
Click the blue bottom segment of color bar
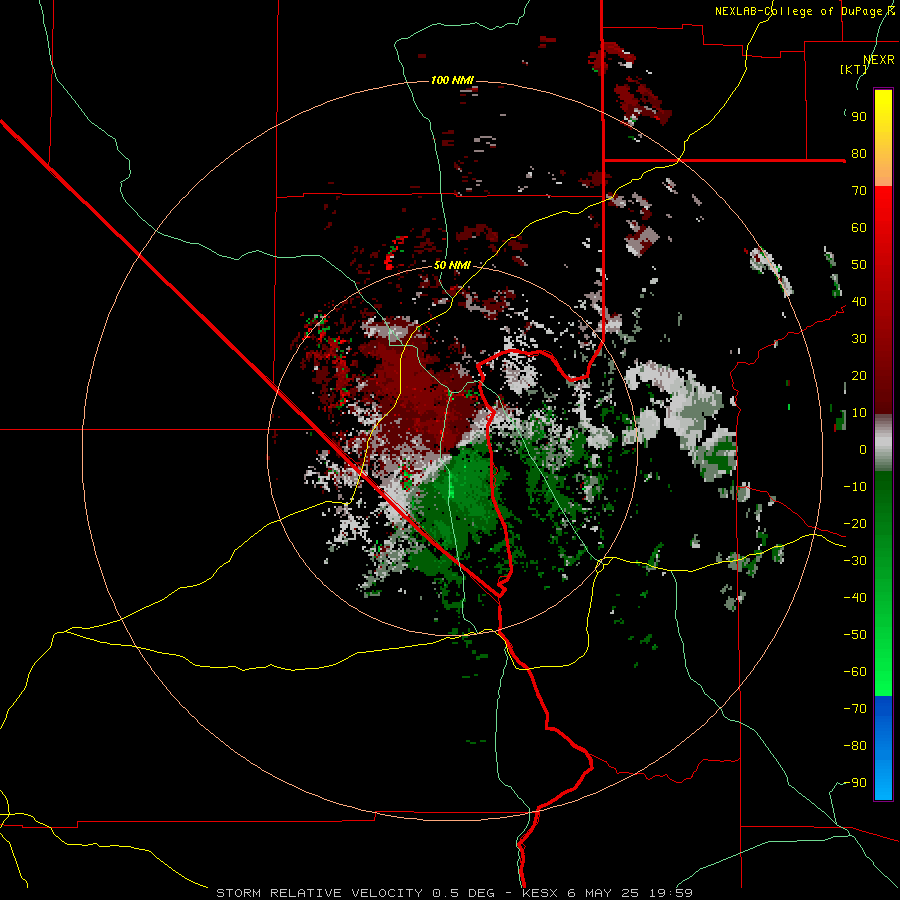[x=883, y=747]
